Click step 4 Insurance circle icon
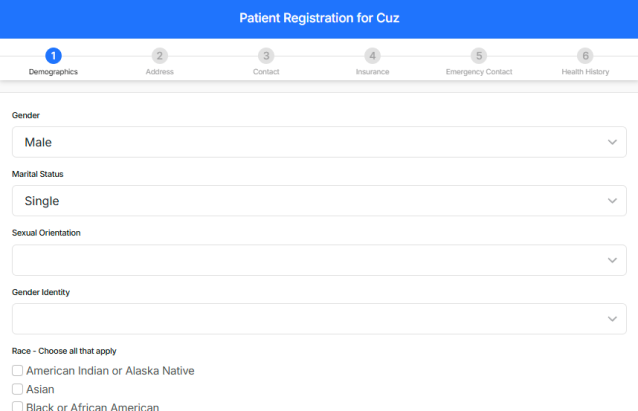638x411 pixels. (x=372, y=56)
